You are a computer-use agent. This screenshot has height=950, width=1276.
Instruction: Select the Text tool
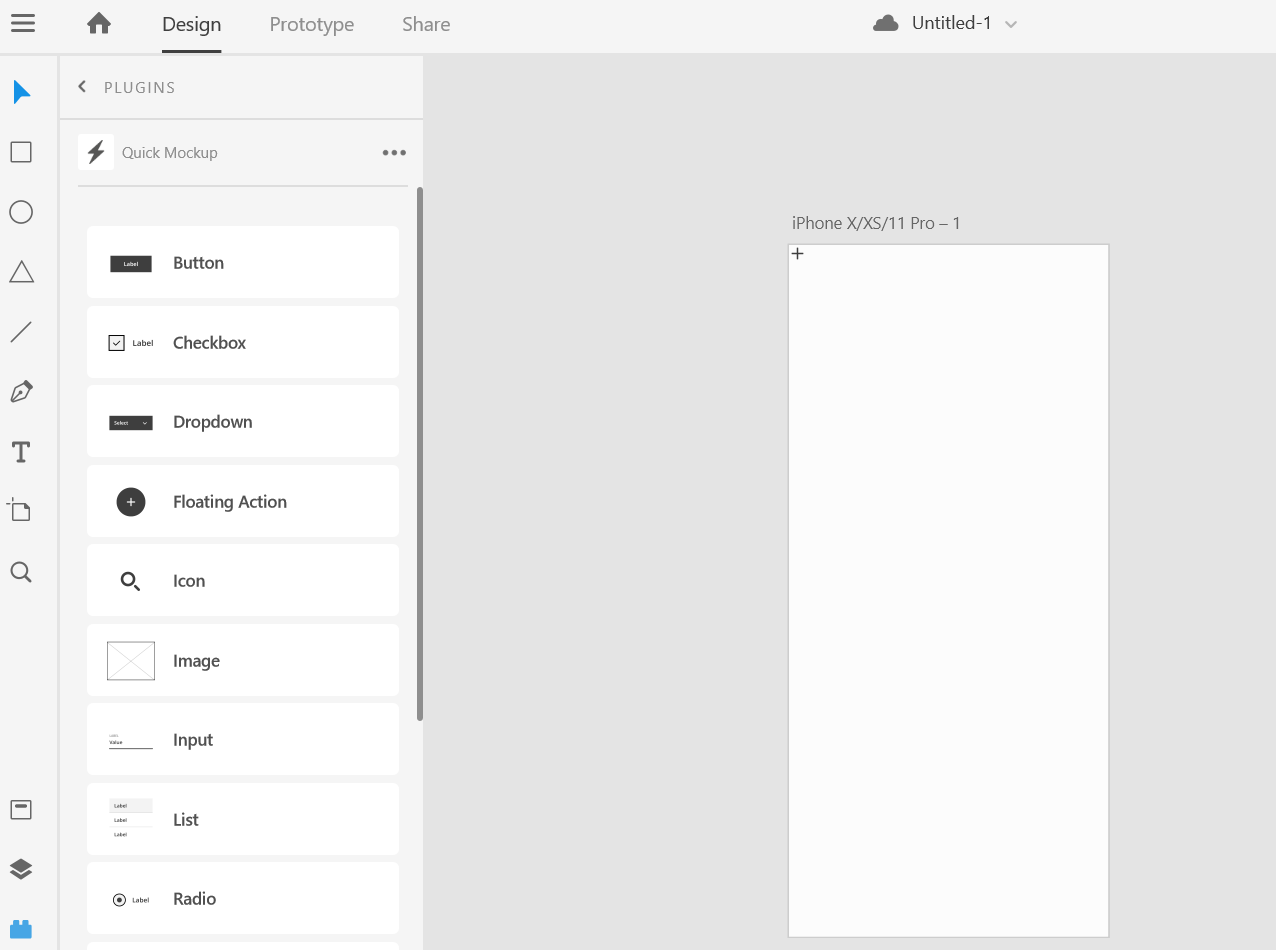tap(20, 452)
